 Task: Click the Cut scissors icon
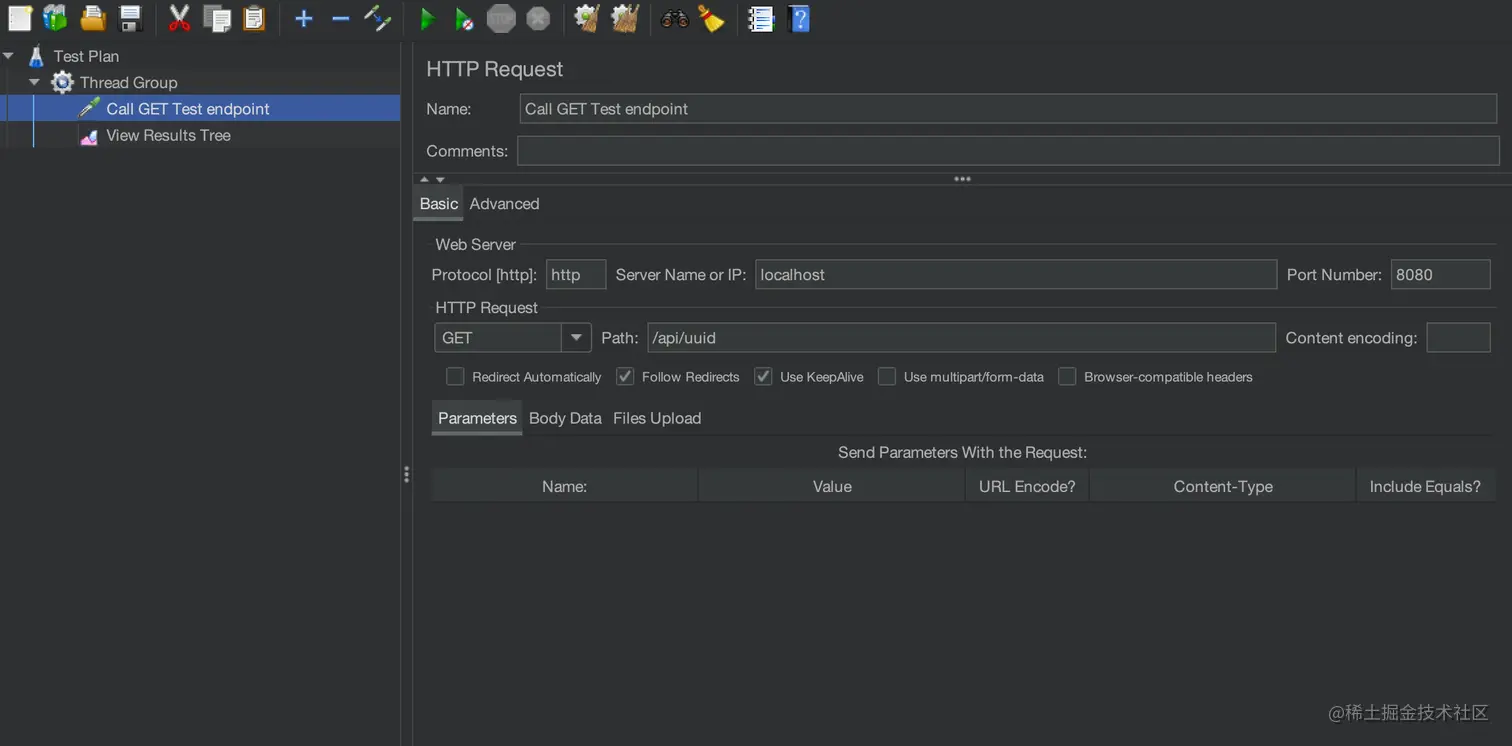pos(179,18)
